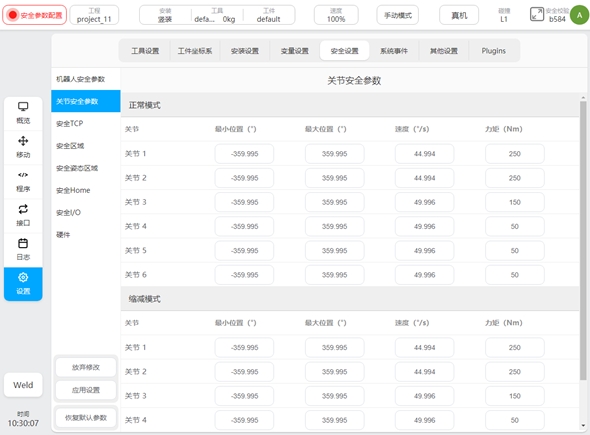590x435 pixels.
Task: Switch to the Plugins tab
Action: click(494, 51)
